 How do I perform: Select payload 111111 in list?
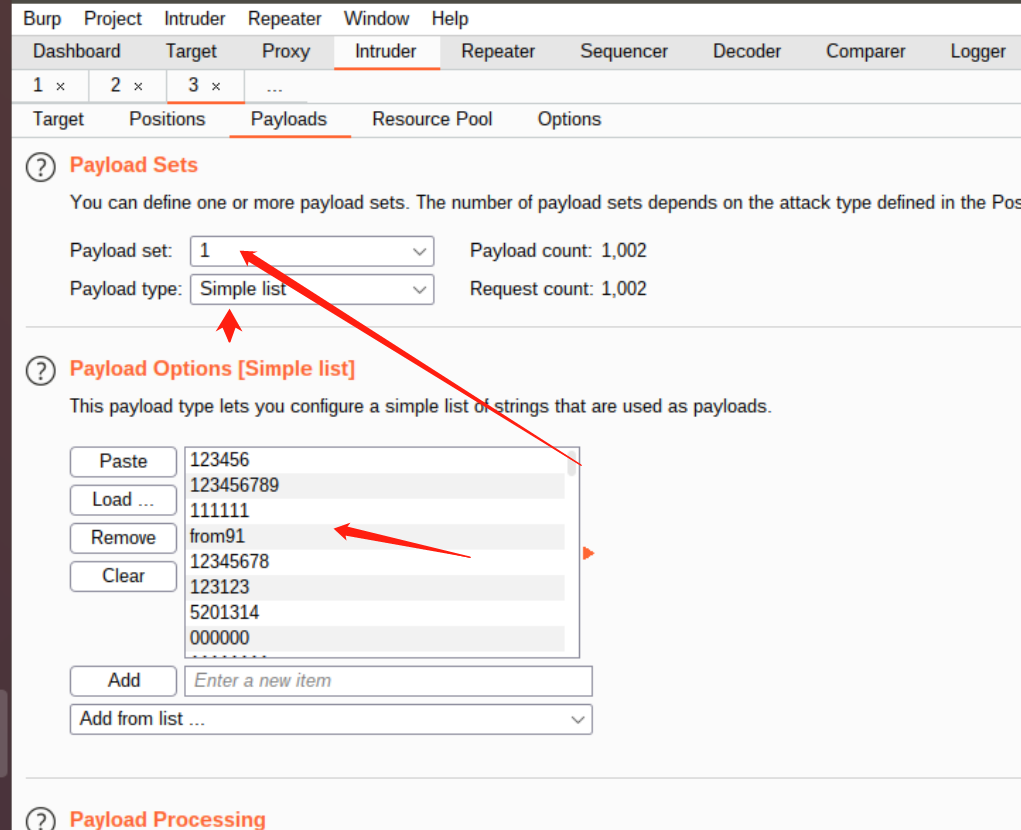(376, 511)
